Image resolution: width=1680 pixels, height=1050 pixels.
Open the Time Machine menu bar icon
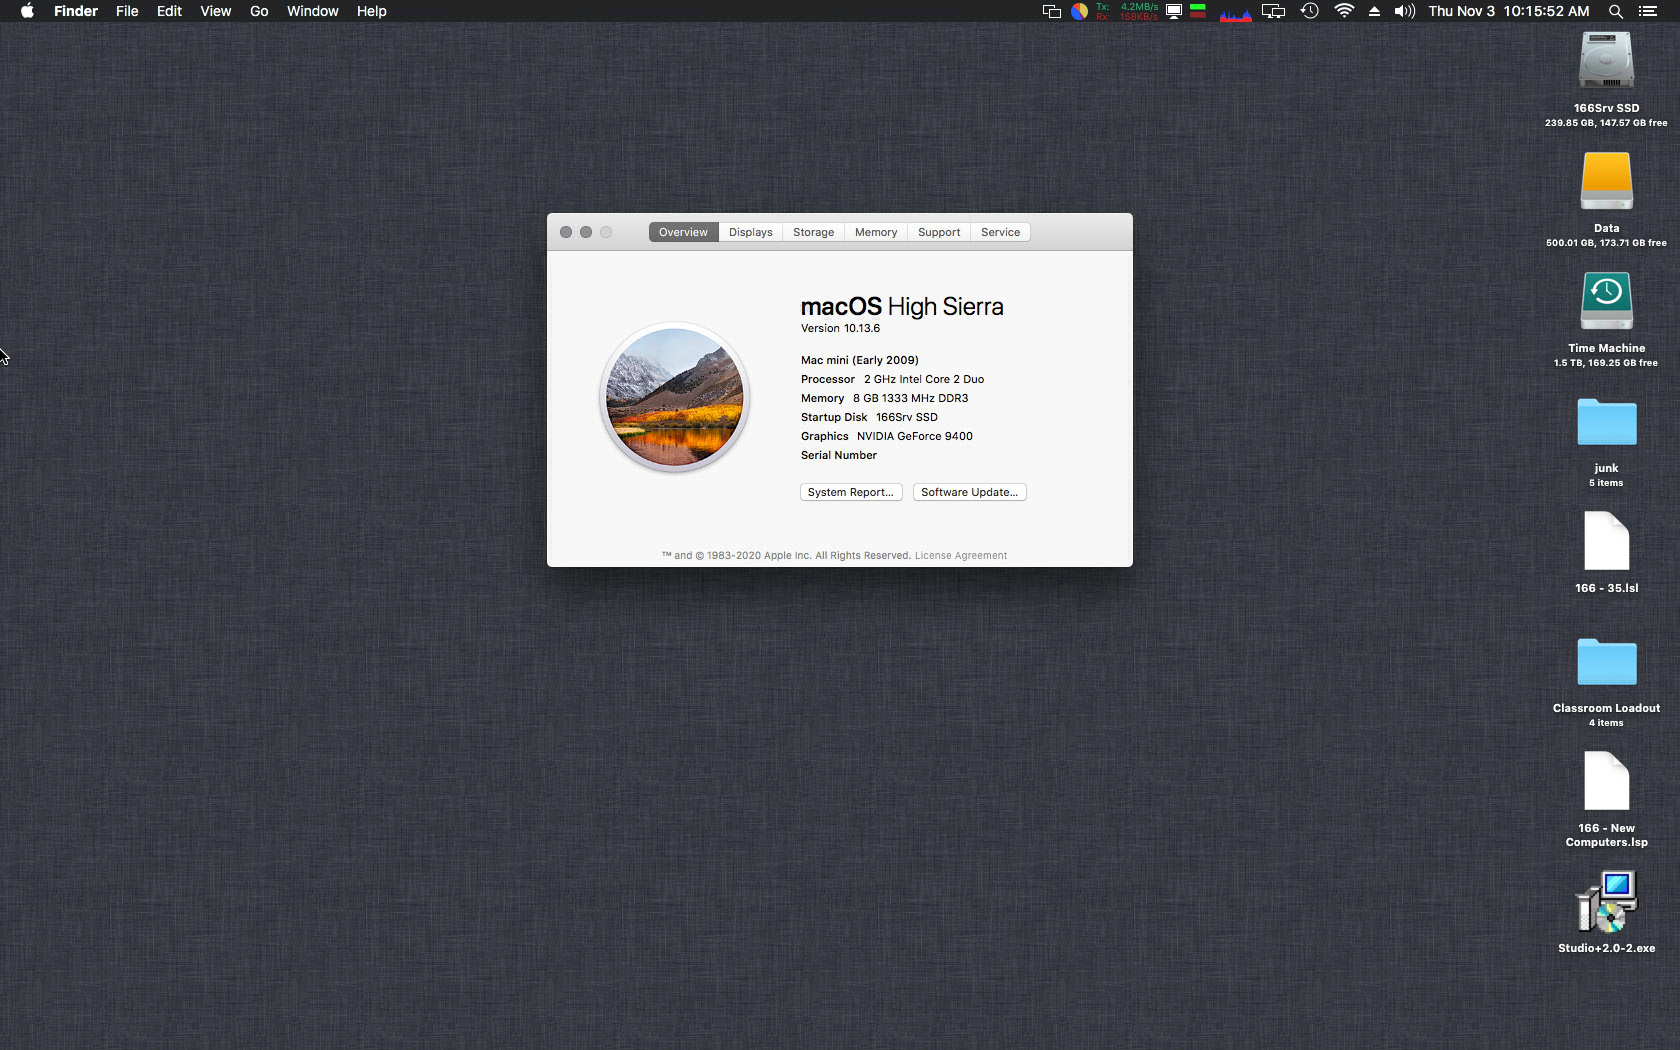point(1310,11)
